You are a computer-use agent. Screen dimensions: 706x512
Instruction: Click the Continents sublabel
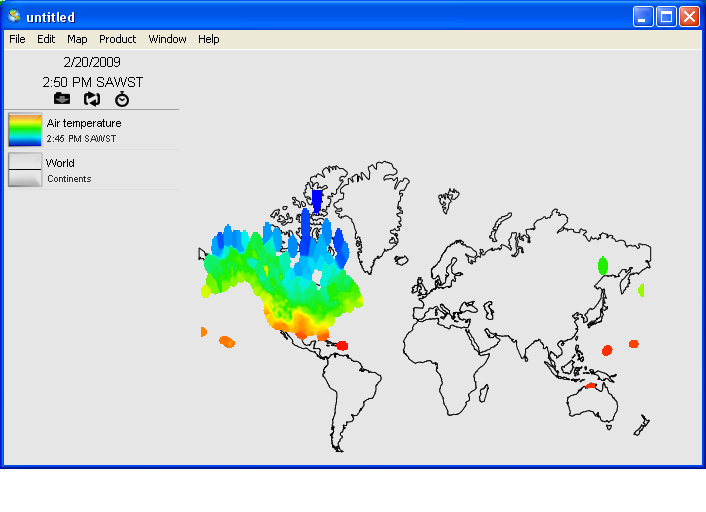pyautogui.click(x=69, y=179)
